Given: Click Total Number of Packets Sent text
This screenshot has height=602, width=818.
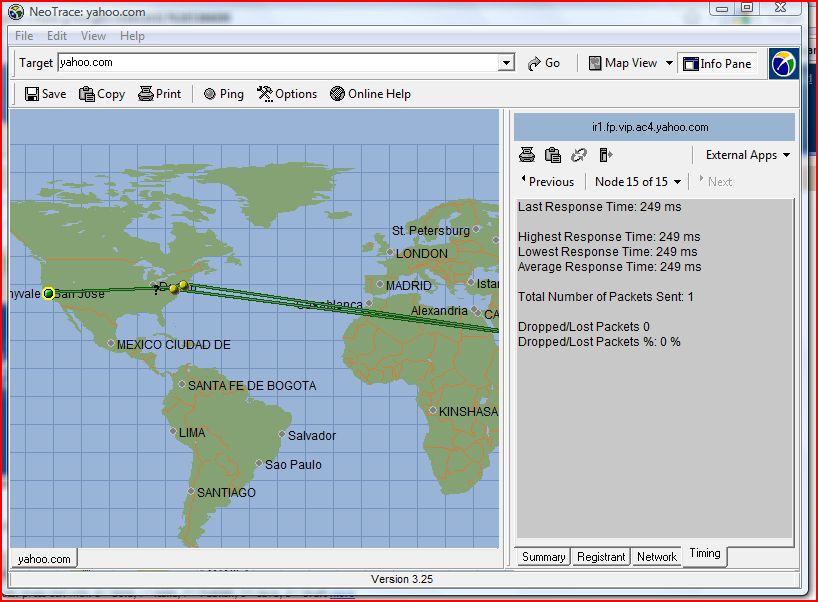Looking at the screenshot, I should pos(606,297).
